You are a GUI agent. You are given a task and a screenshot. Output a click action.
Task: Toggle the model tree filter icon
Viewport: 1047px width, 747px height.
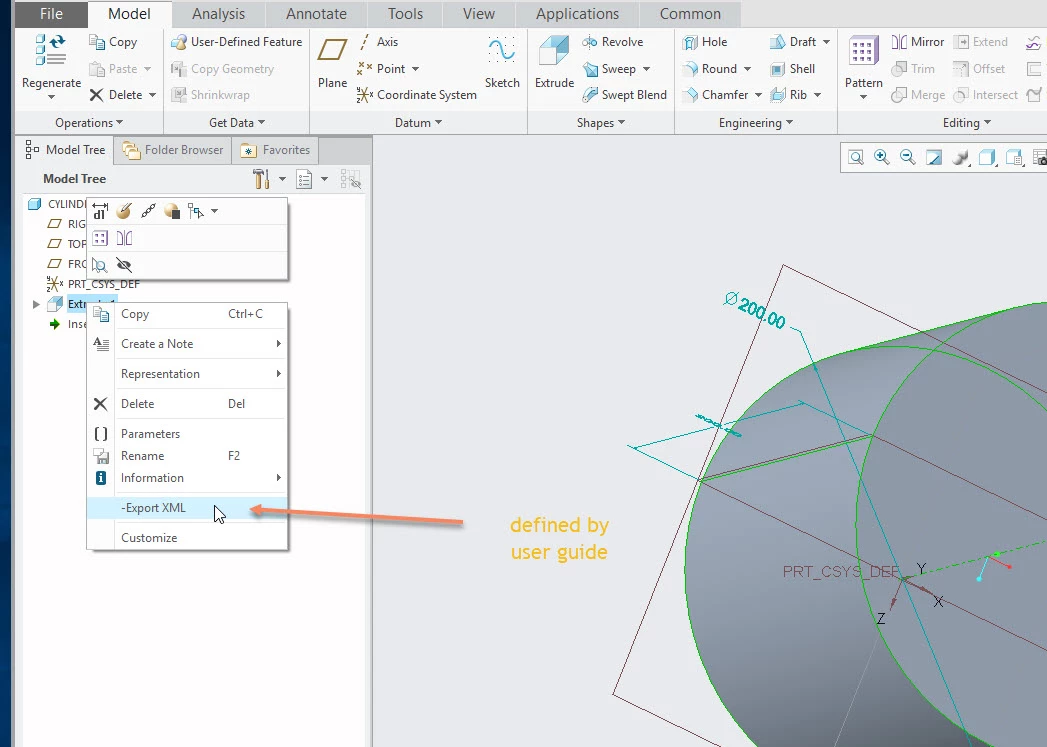(x=351, y=179)
